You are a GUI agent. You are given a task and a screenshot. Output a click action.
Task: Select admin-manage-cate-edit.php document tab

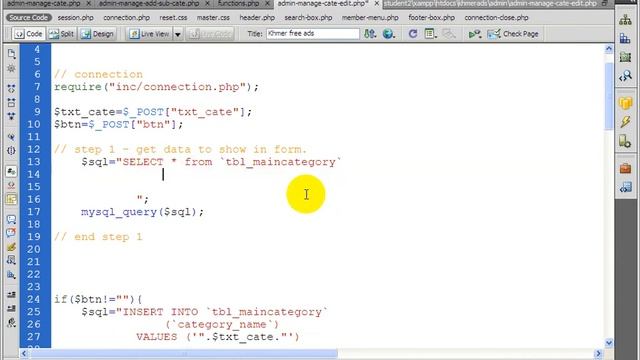click(322, 3)
